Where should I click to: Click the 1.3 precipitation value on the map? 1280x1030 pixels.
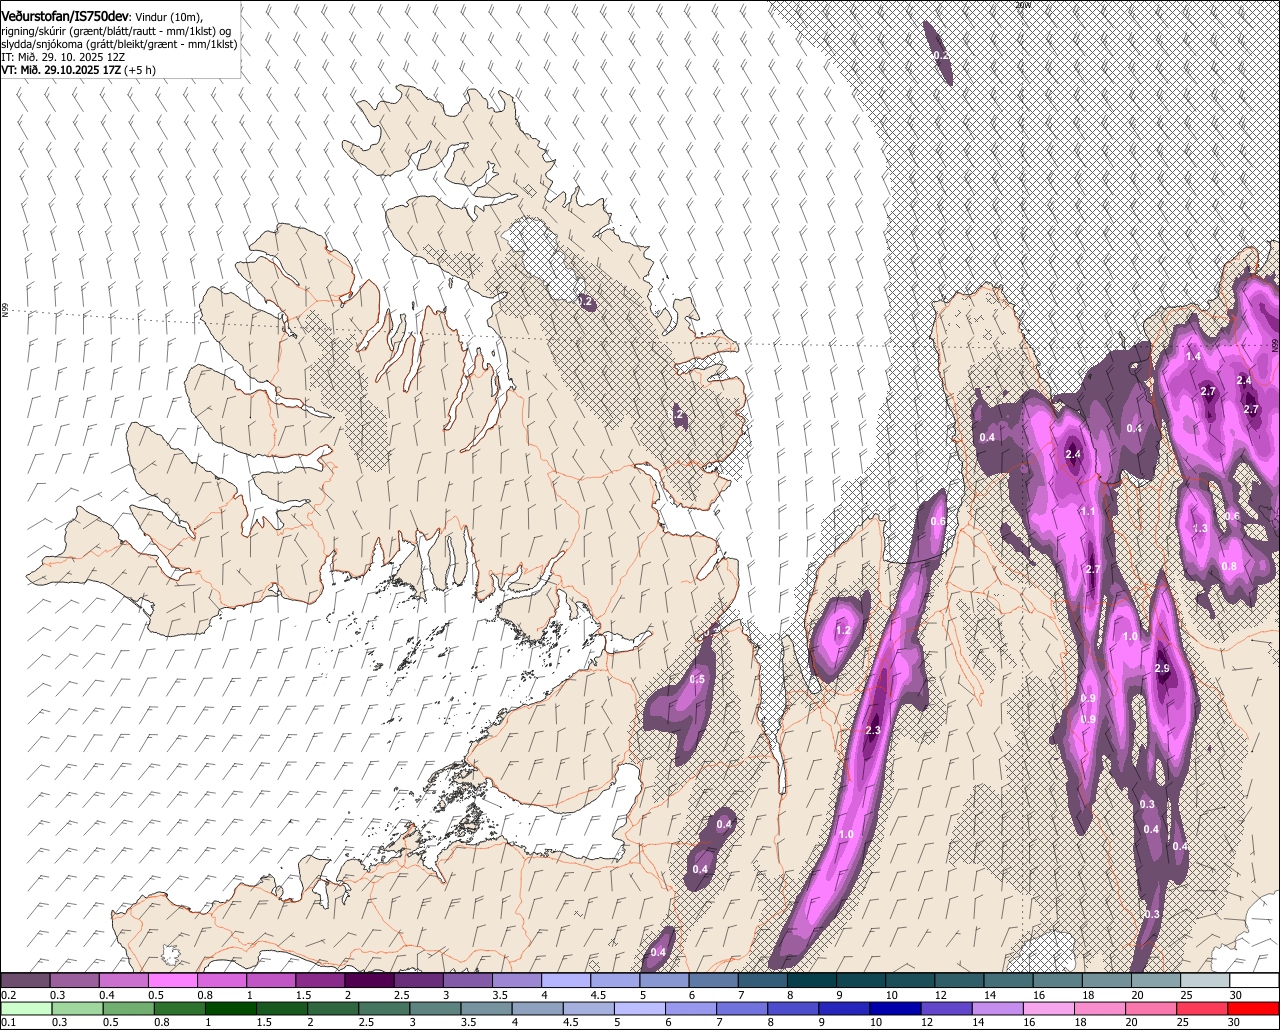(x=1200, y=528)
